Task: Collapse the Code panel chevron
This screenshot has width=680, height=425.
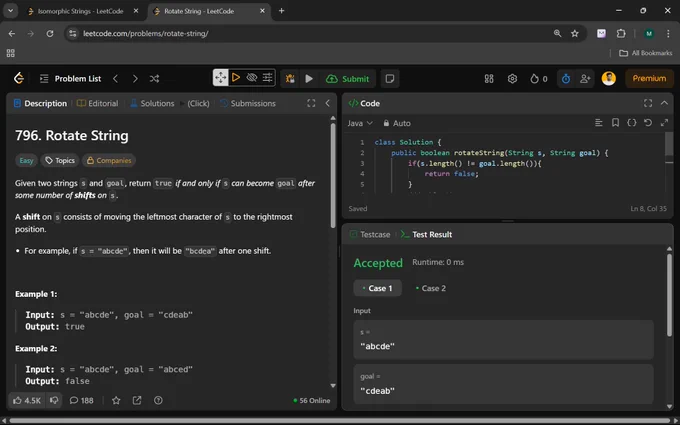Action: point(664,103)
